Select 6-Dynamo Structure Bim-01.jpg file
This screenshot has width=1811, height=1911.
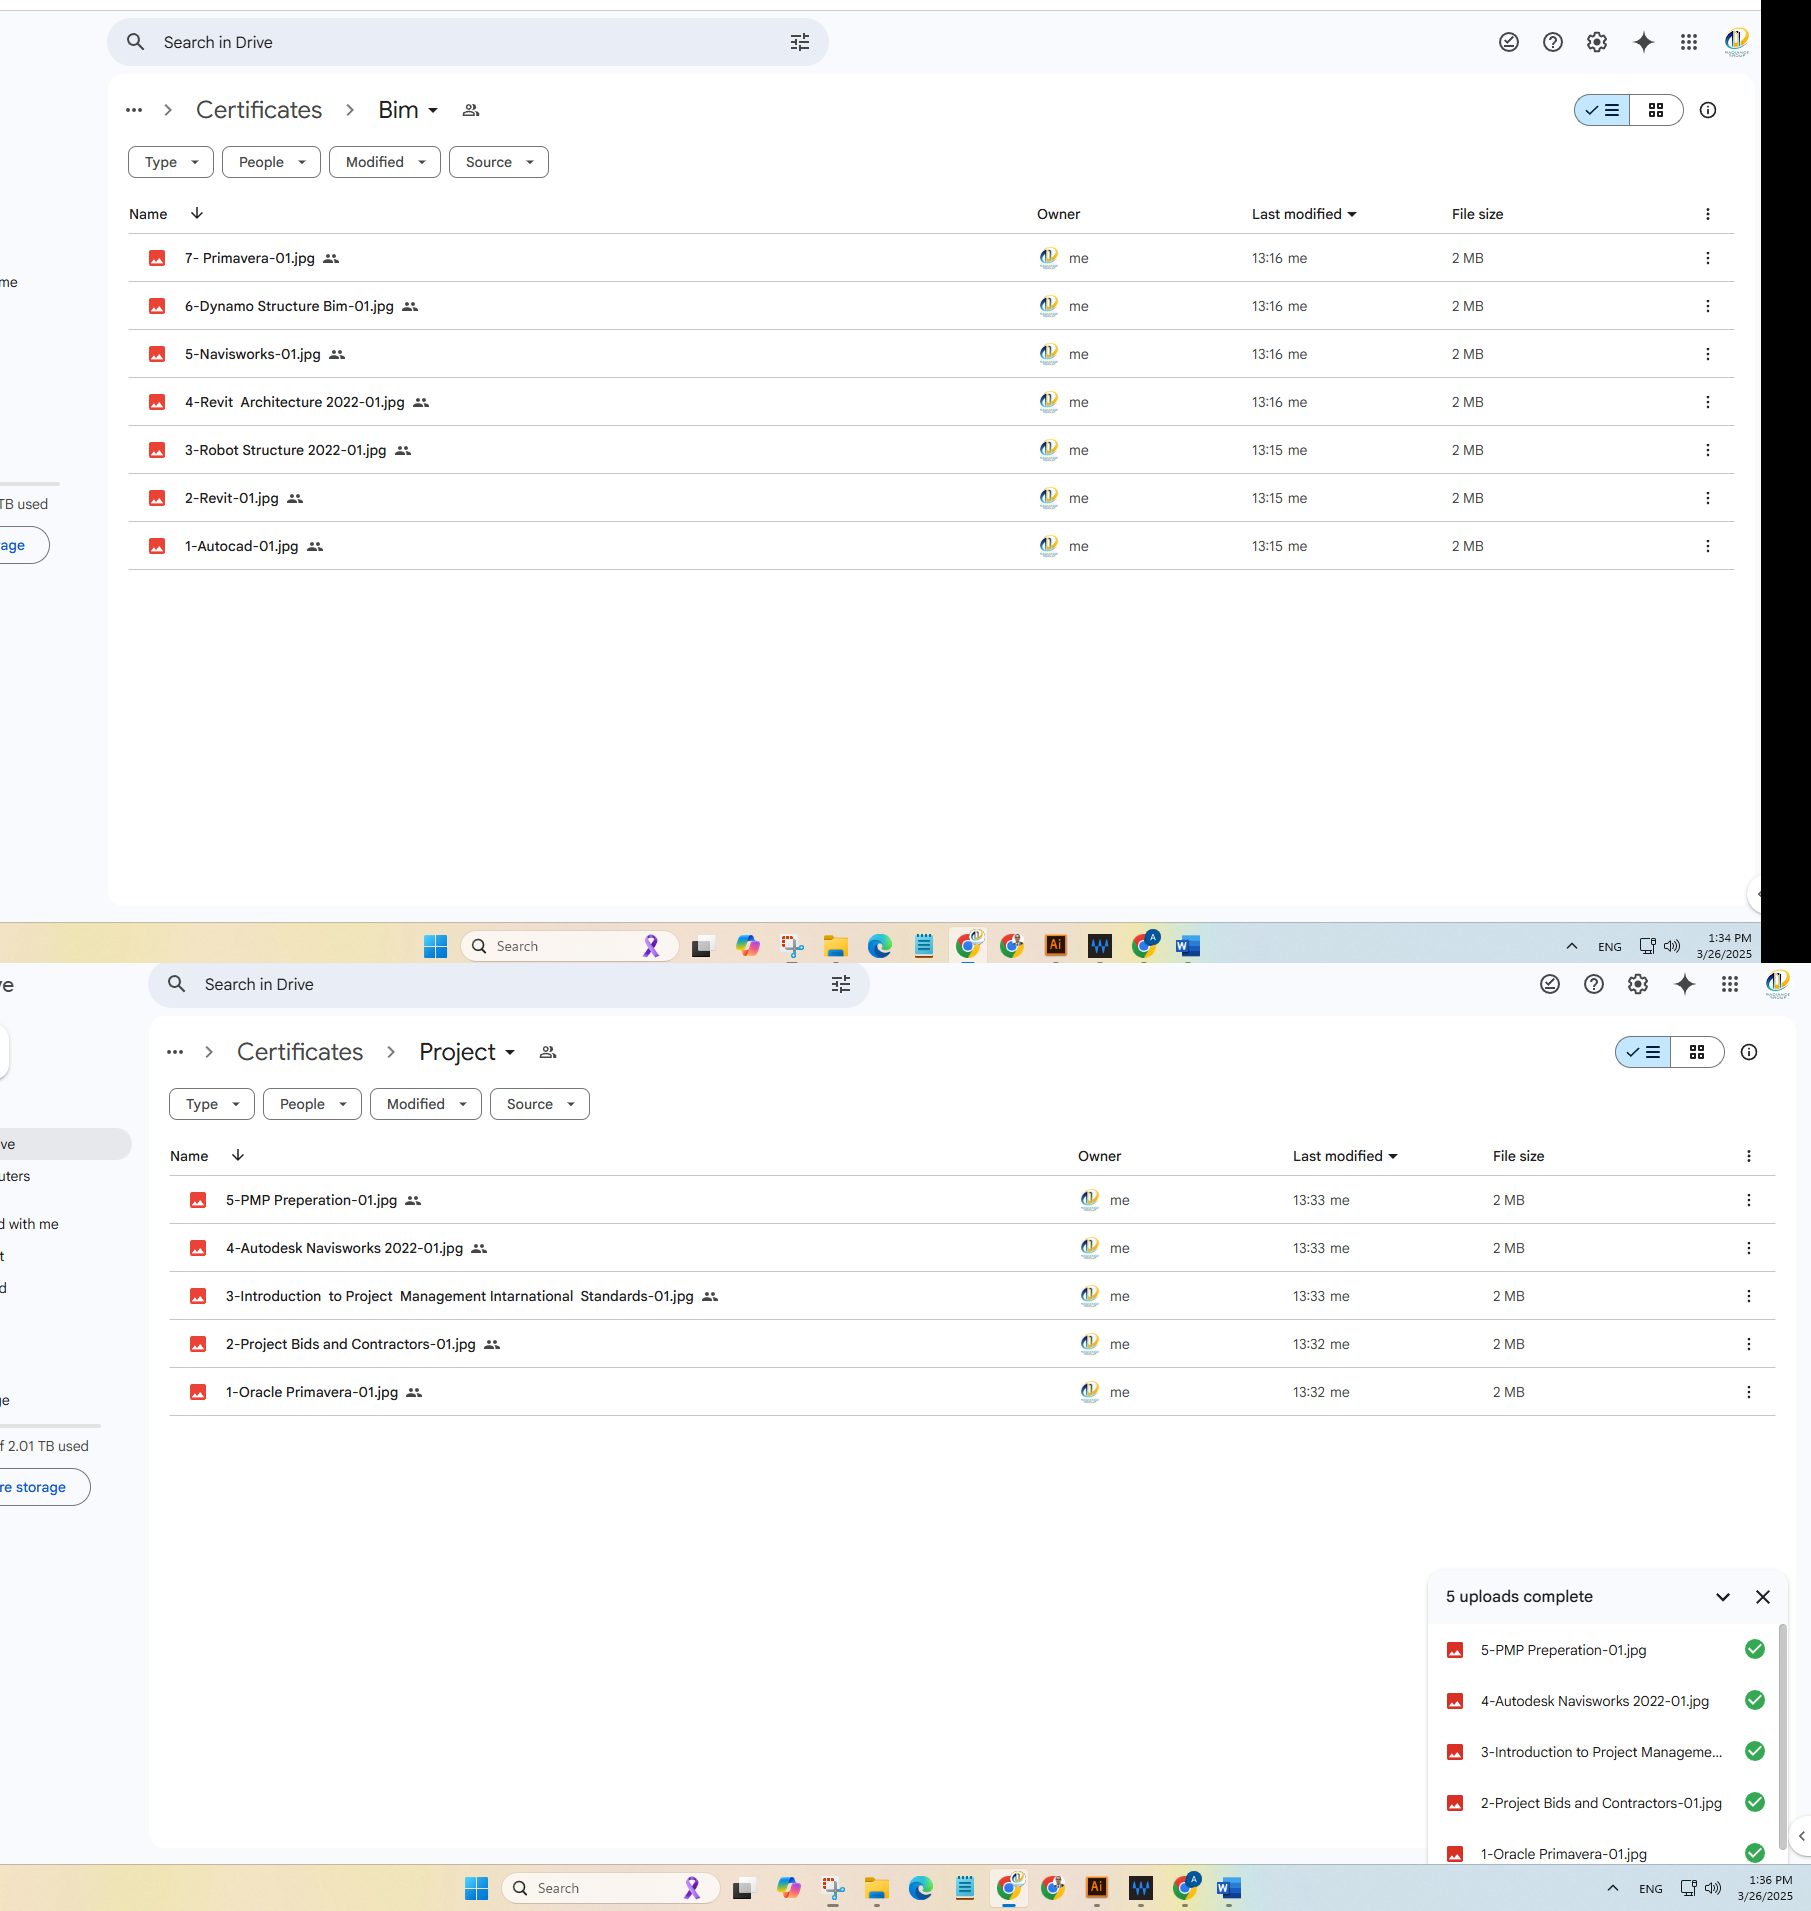[930, 306]
